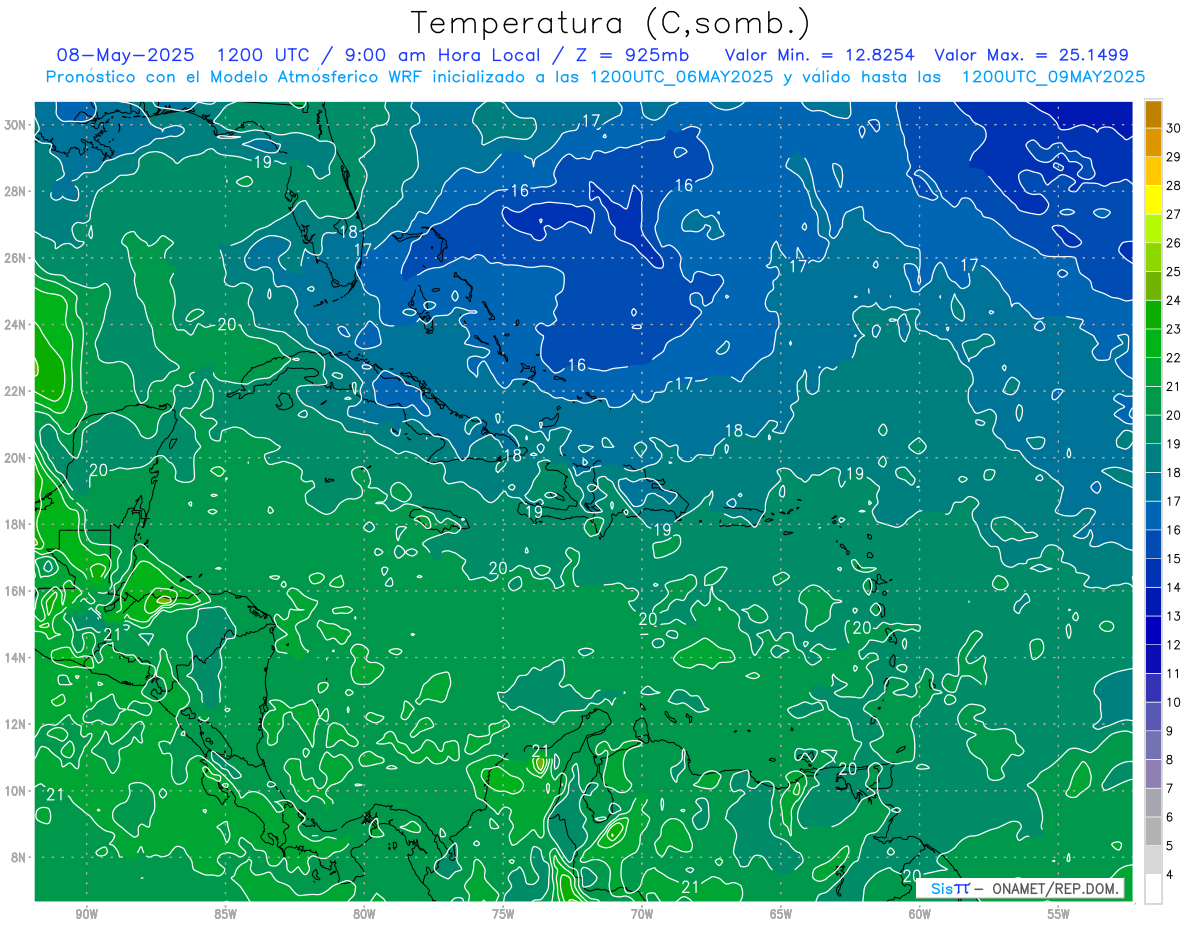
Task: Click the 90W longitude axis label
Action: [86, 913]
